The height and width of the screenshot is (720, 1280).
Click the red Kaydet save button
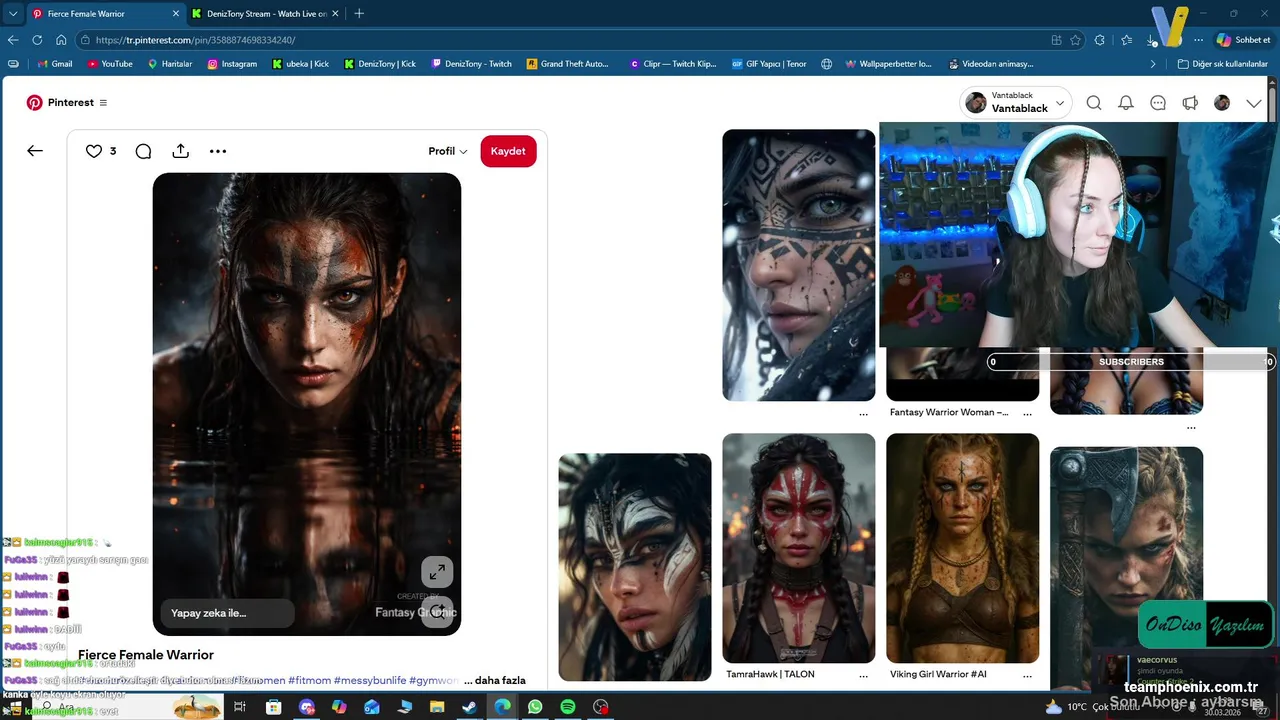tap(508, 151)
